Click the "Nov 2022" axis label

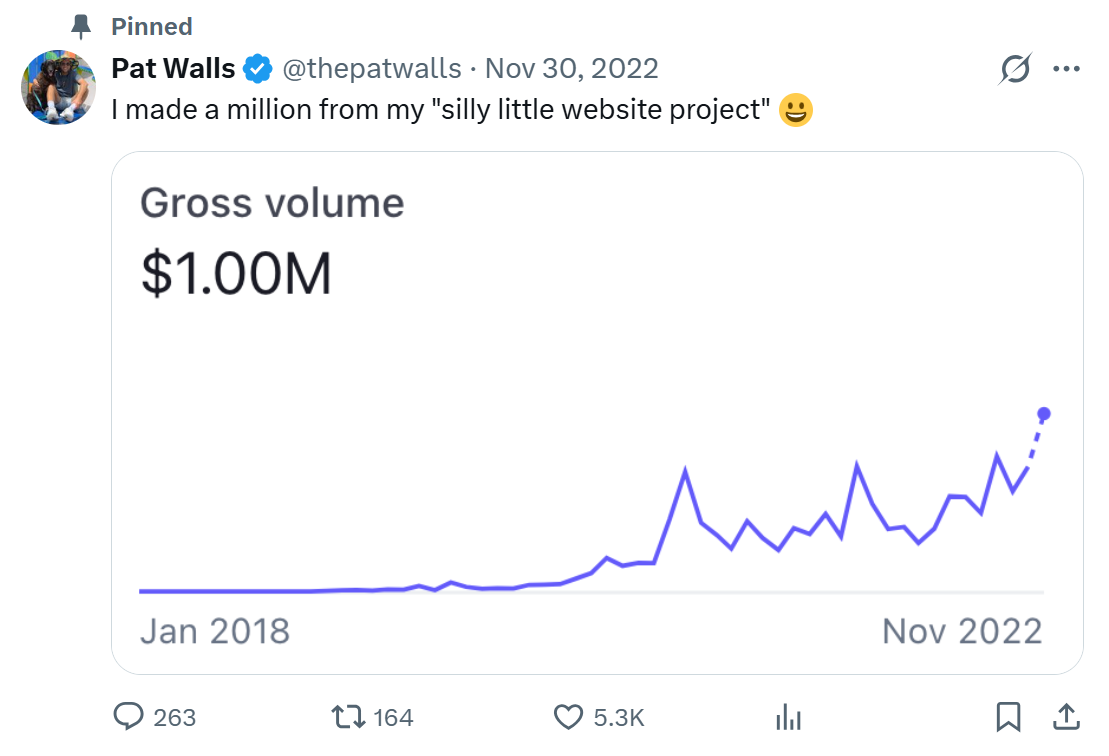962,631
